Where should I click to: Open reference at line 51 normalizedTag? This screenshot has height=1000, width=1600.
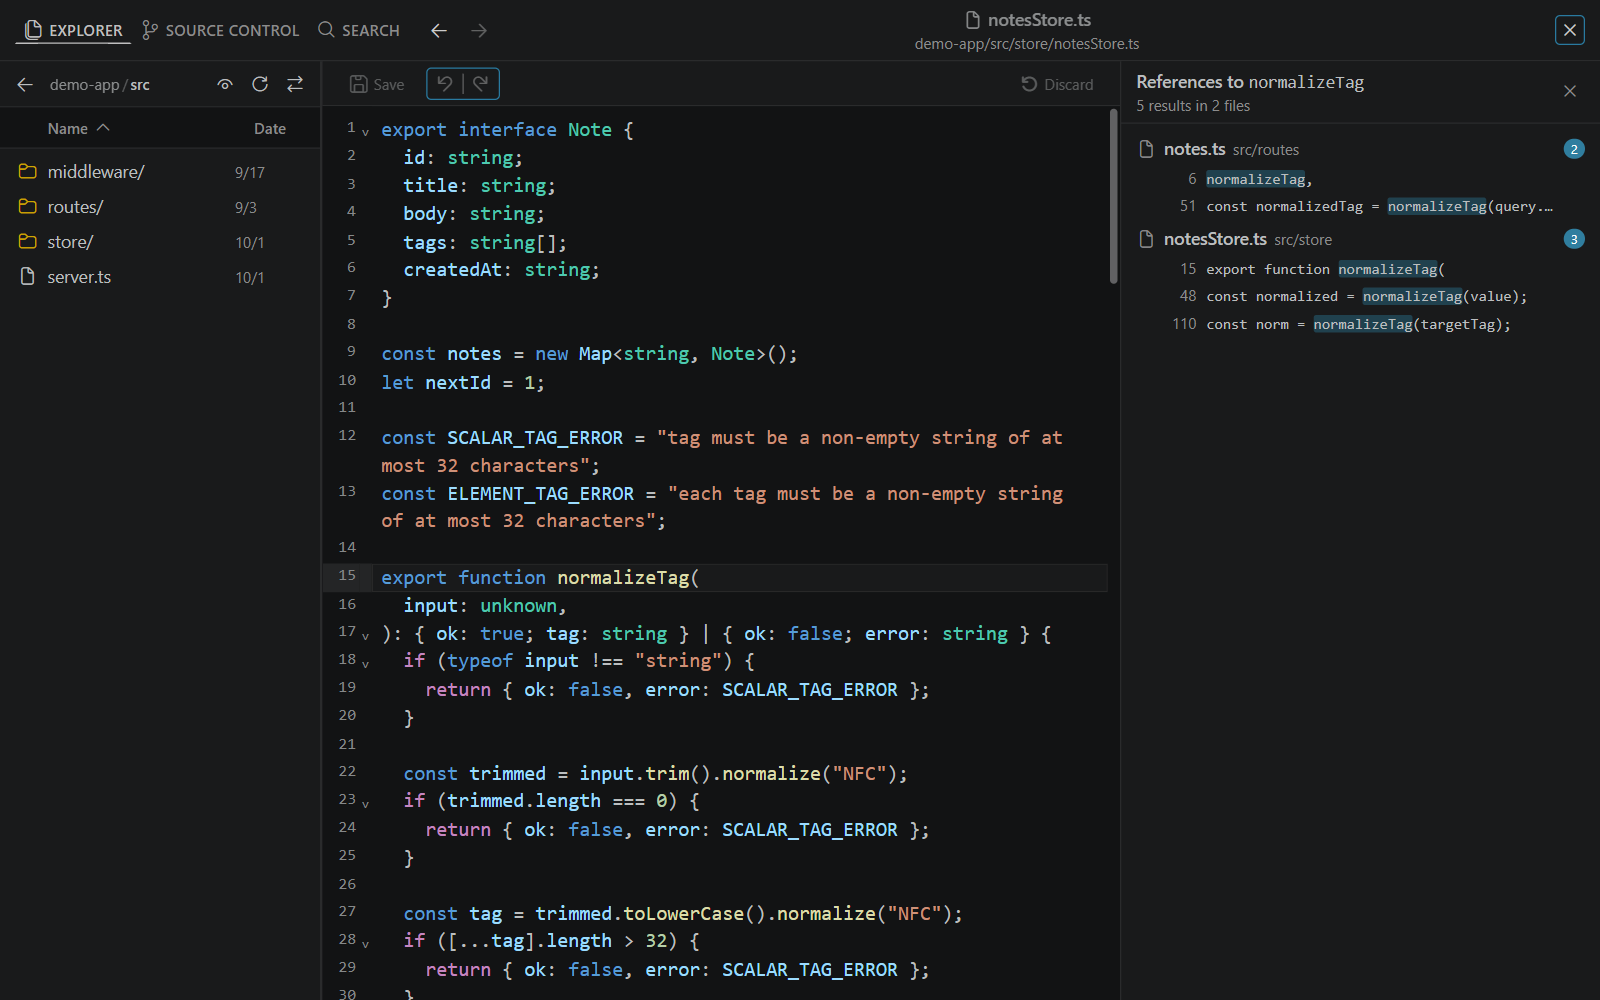click(x=1360, y=206)
